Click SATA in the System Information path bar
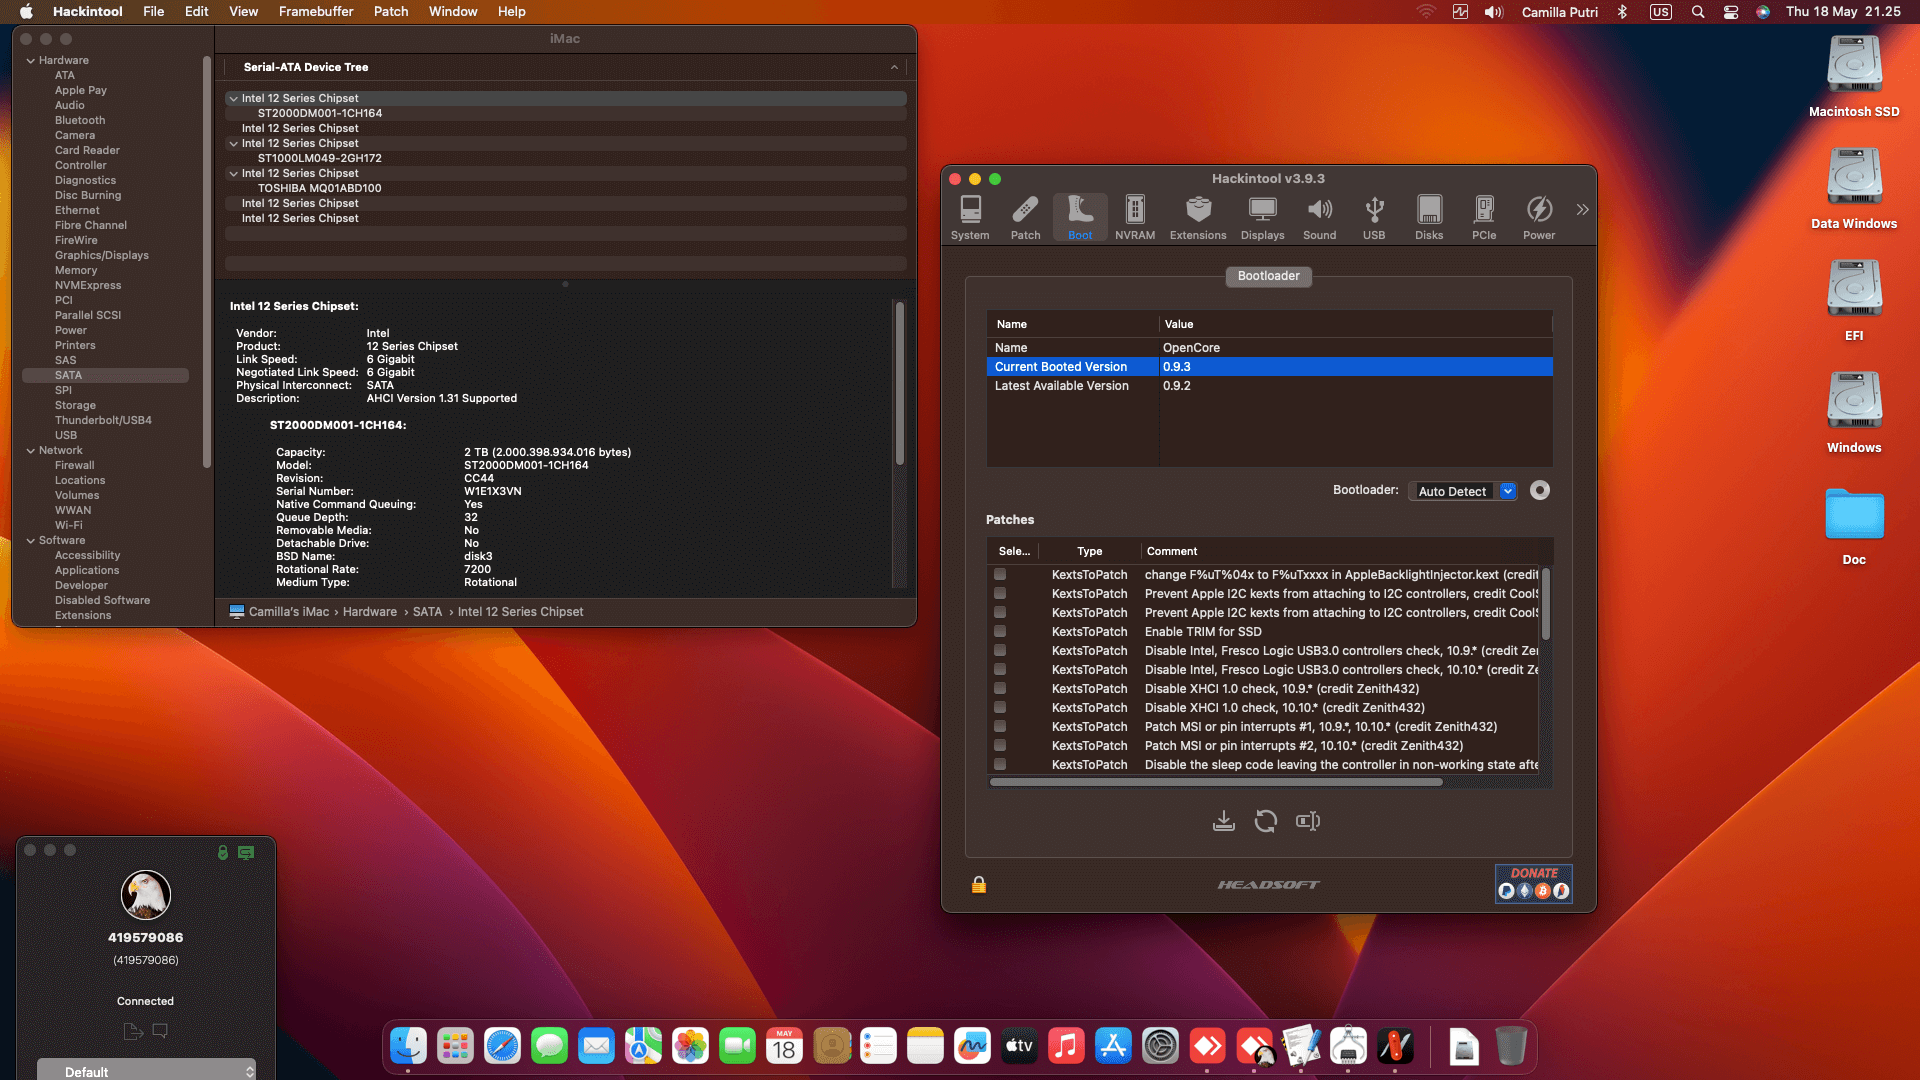 [427, 612]
